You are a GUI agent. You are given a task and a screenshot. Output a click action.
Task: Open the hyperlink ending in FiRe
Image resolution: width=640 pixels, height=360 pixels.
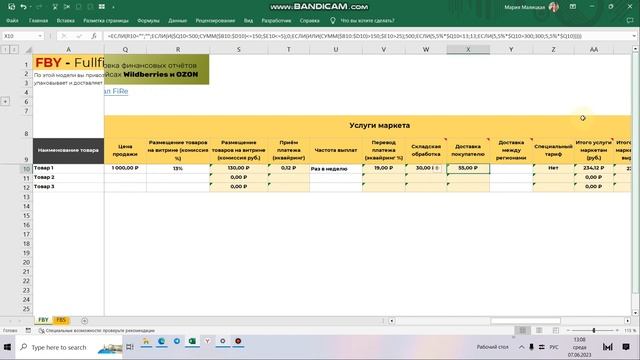[116, 91]
